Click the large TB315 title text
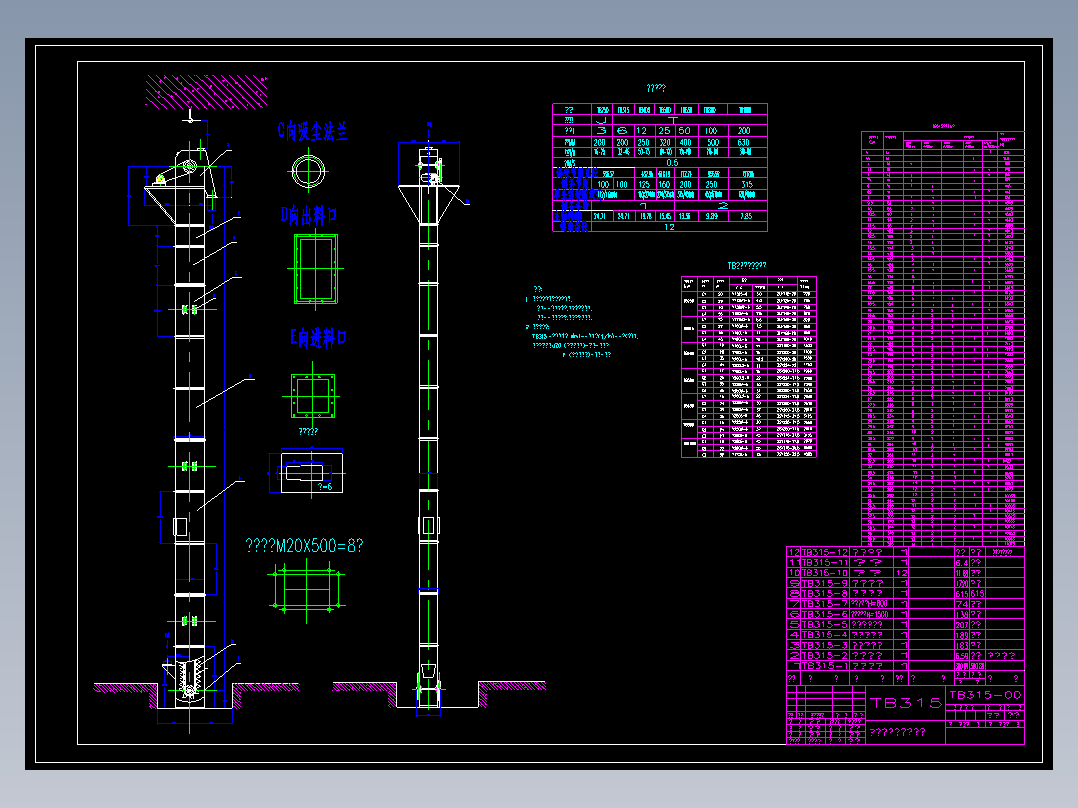 [x=905, y=703]
